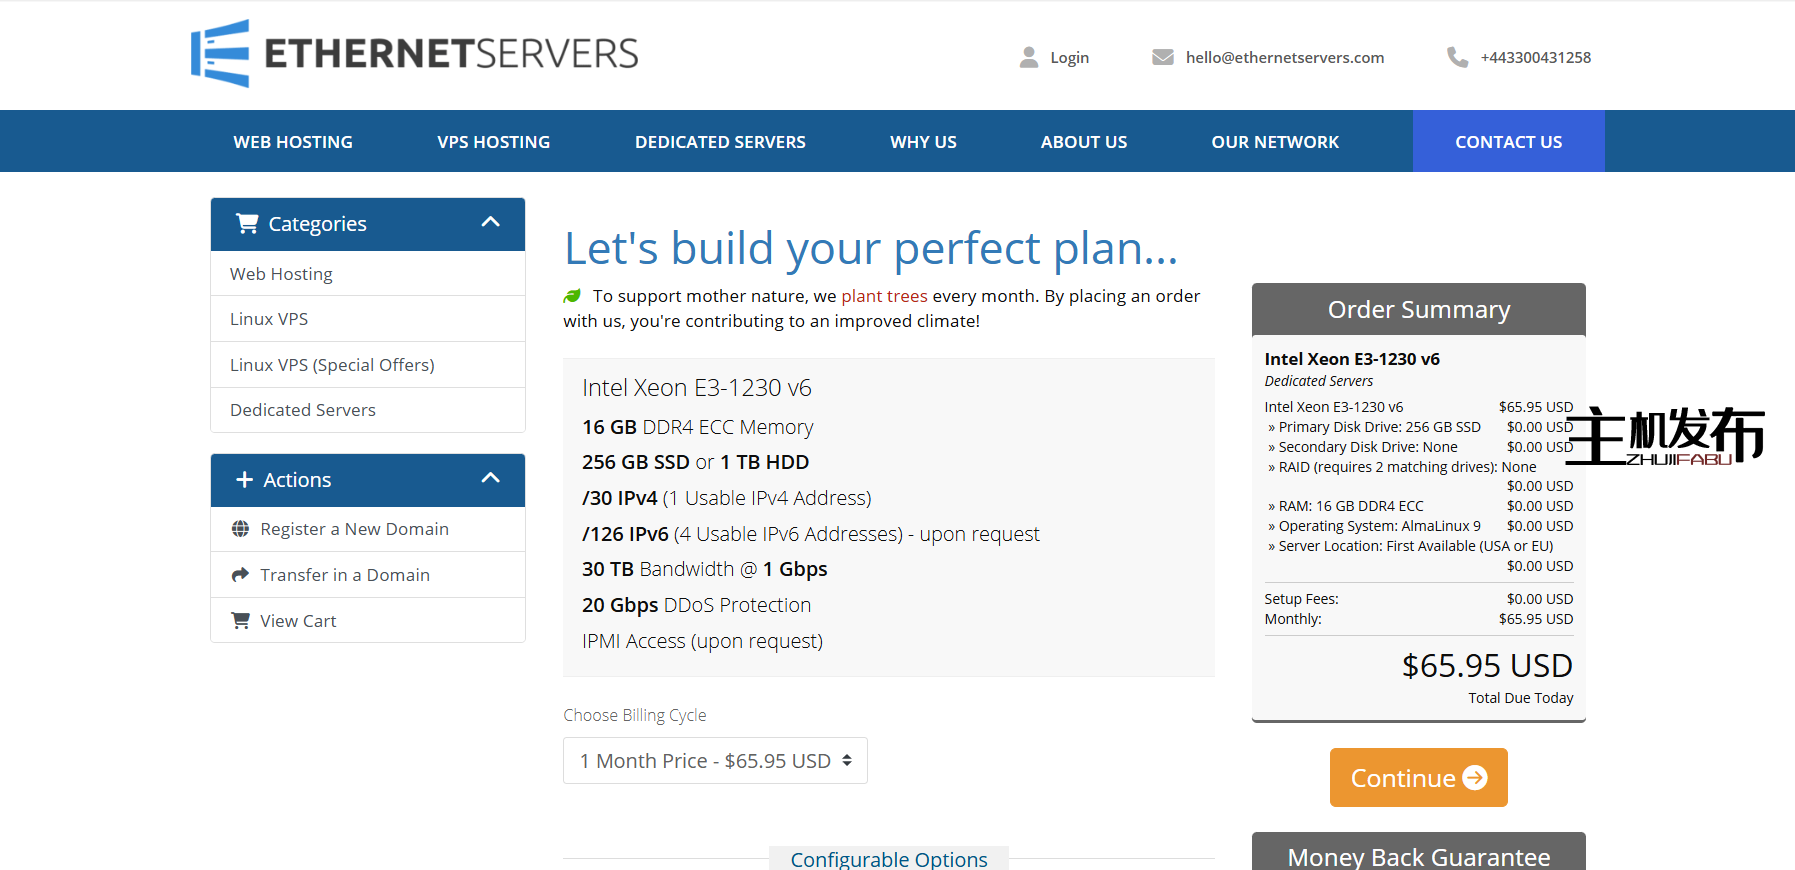Click the user login icon
The image size is (1795, 870).
(x=1028, y=57)
